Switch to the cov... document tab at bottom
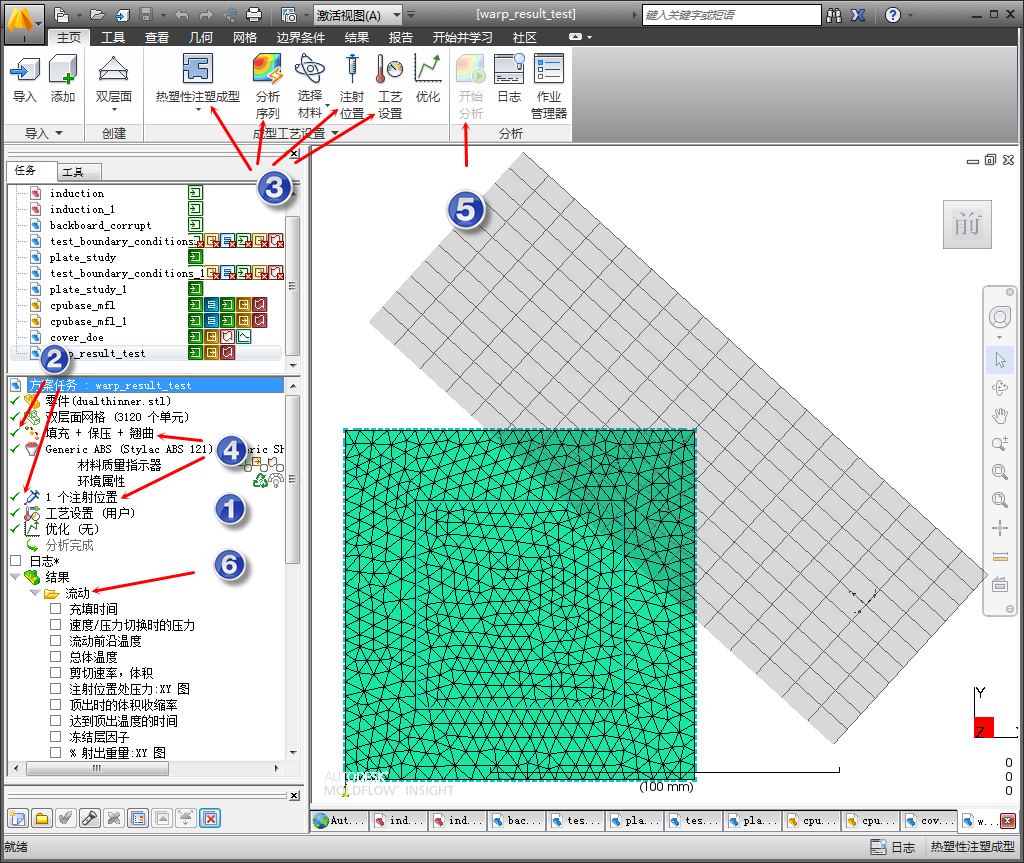 point(929,820)
